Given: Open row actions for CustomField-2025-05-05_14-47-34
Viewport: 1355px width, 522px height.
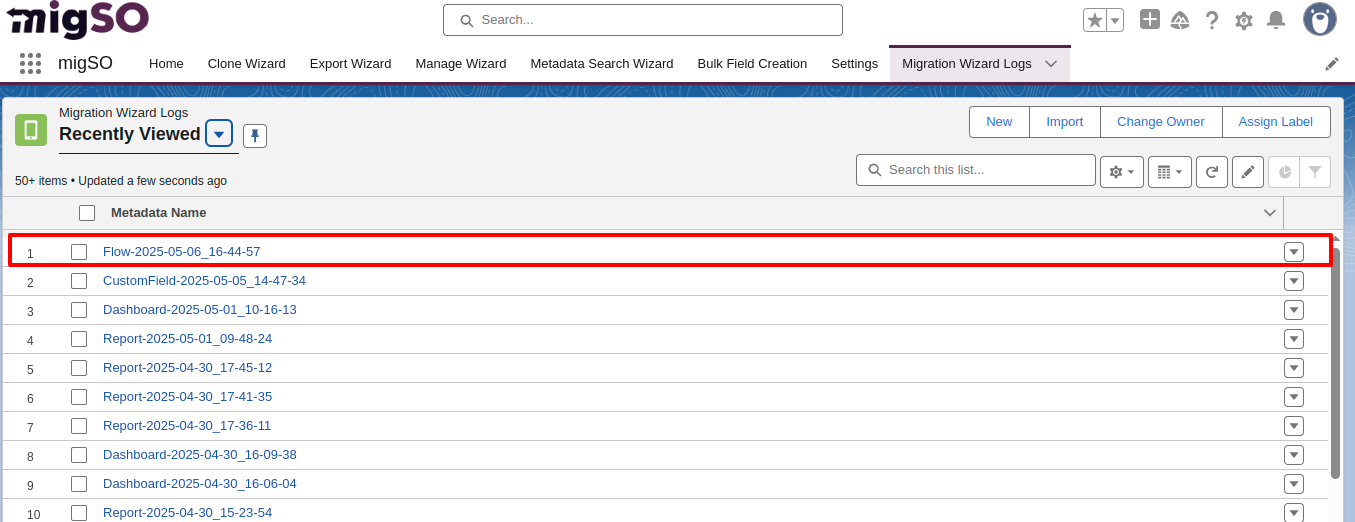Looking at the screenshot, I should (x=1294, y=281).
